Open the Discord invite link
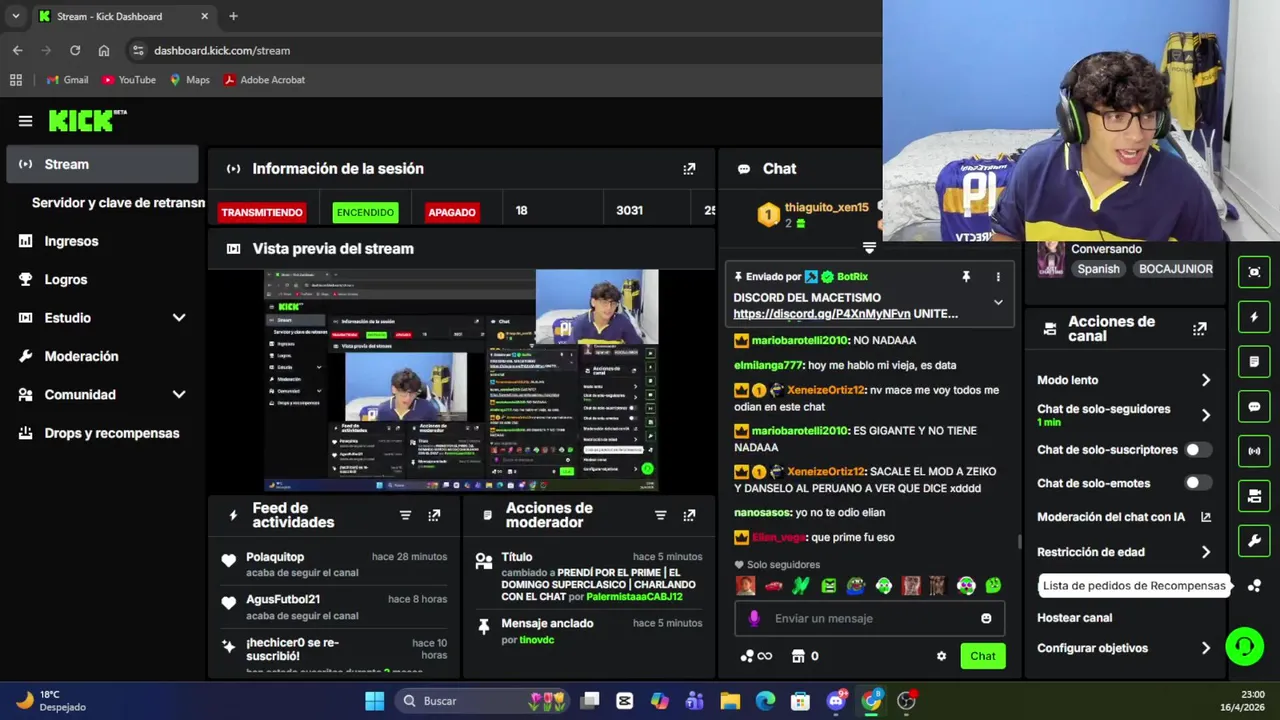The width and height of the screenshot is (1280, 720). point(821,314)
